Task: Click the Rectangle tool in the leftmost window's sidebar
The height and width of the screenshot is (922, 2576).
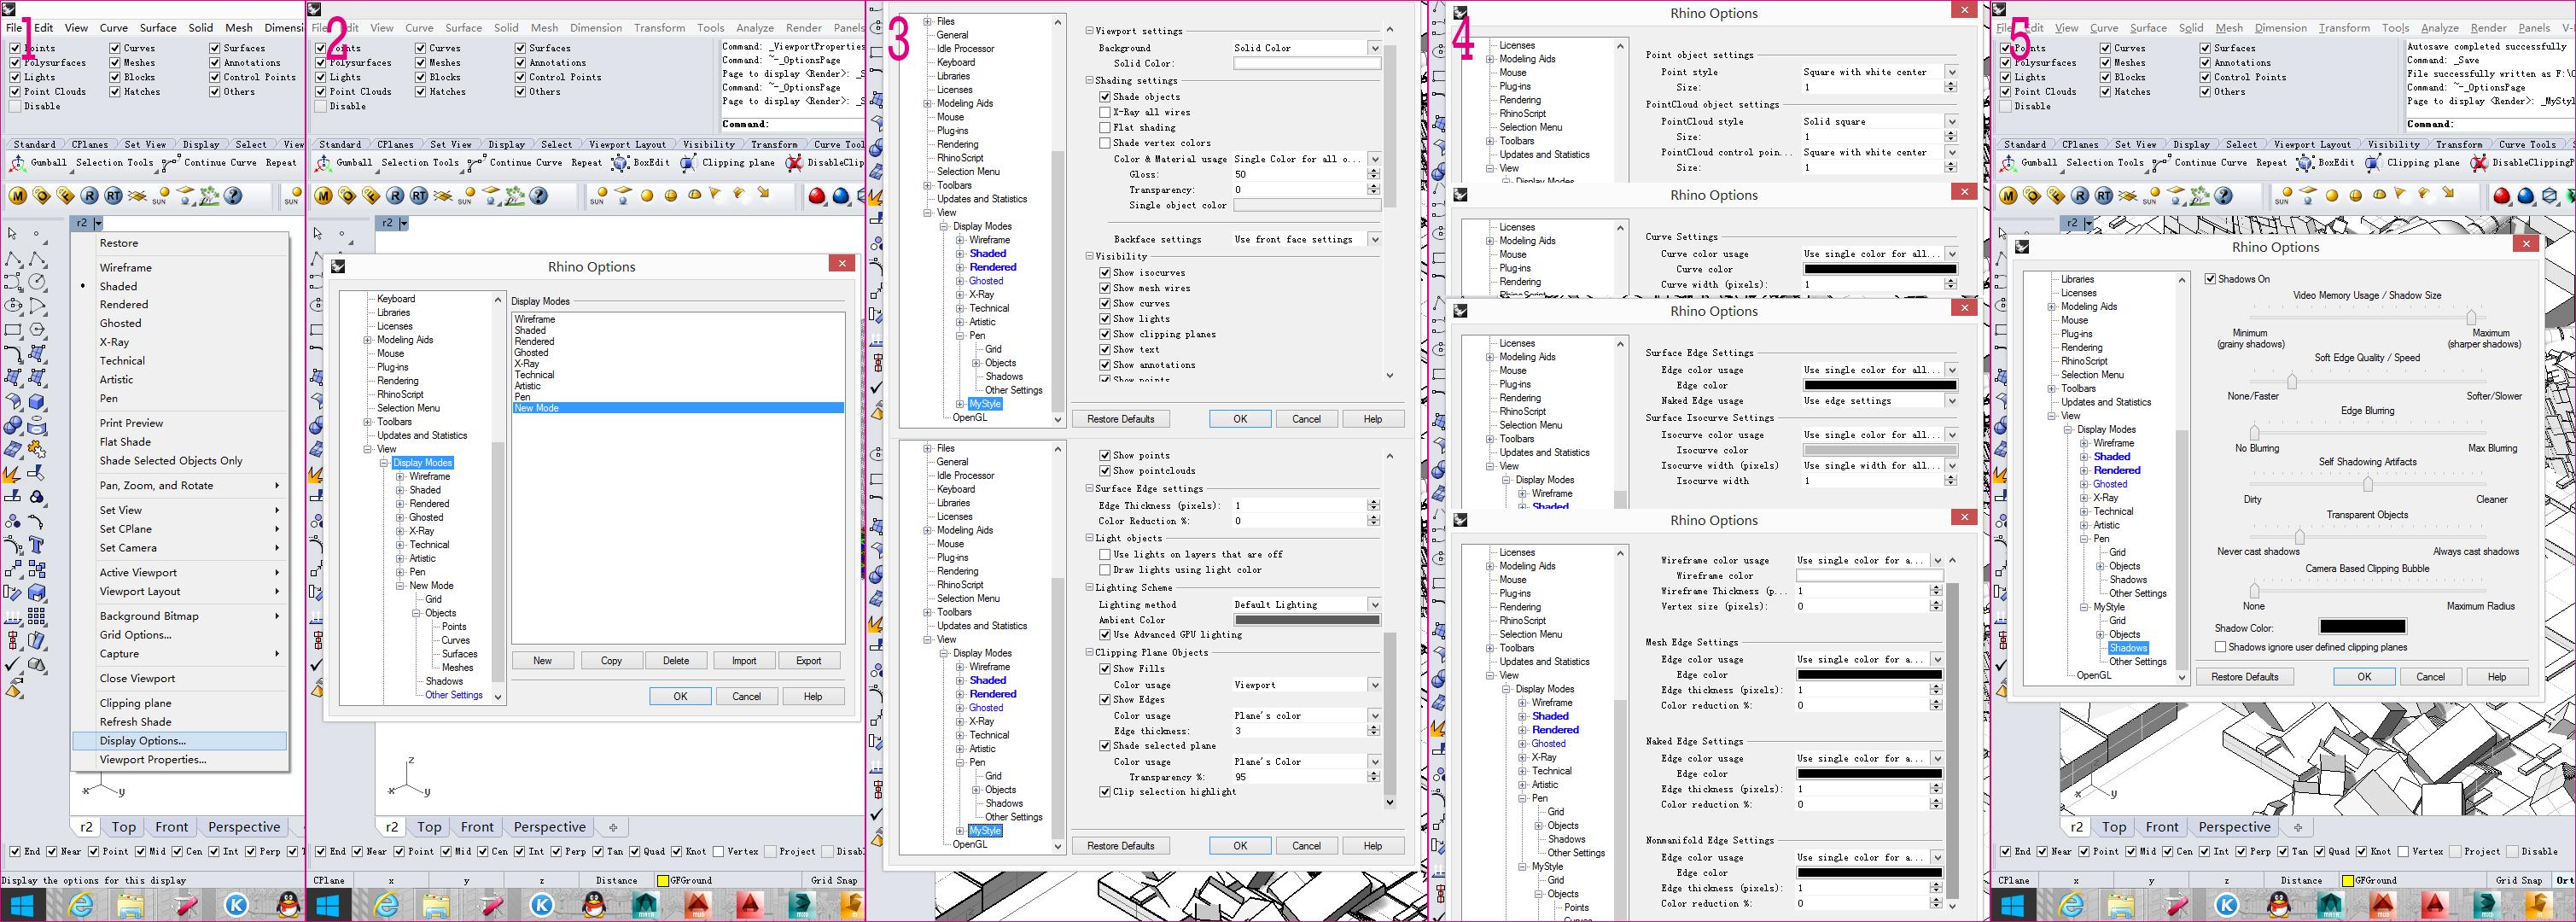Action: (12, 329)
